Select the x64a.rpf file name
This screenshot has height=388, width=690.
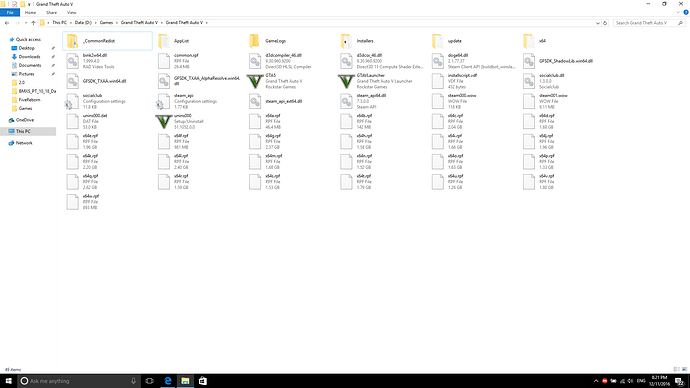point(273,116)
